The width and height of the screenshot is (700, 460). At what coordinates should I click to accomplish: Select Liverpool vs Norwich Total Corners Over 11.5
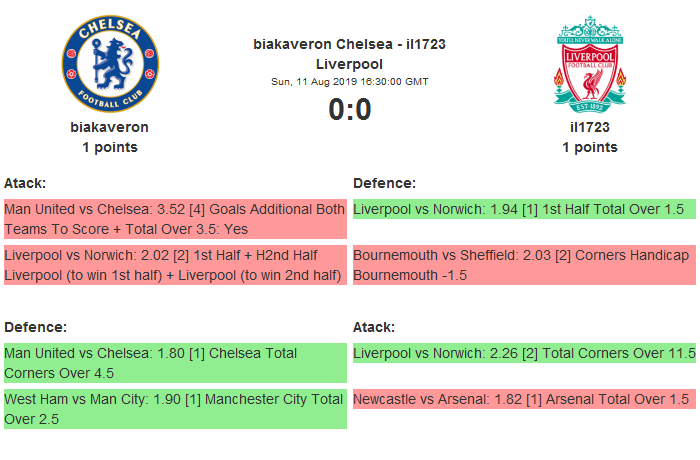coord(524,352)
